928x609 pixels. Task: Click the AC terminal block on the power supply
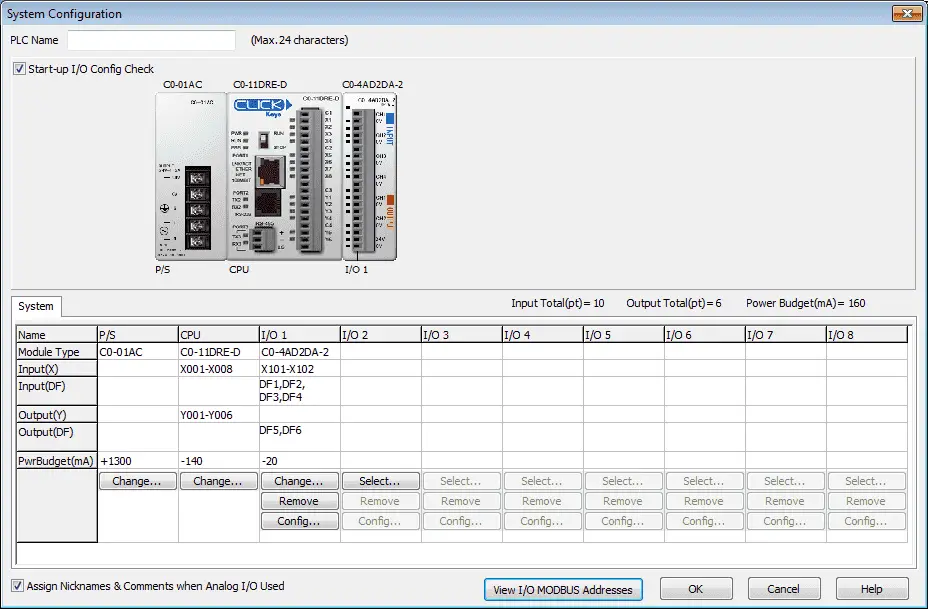click(x=197, y=209)
